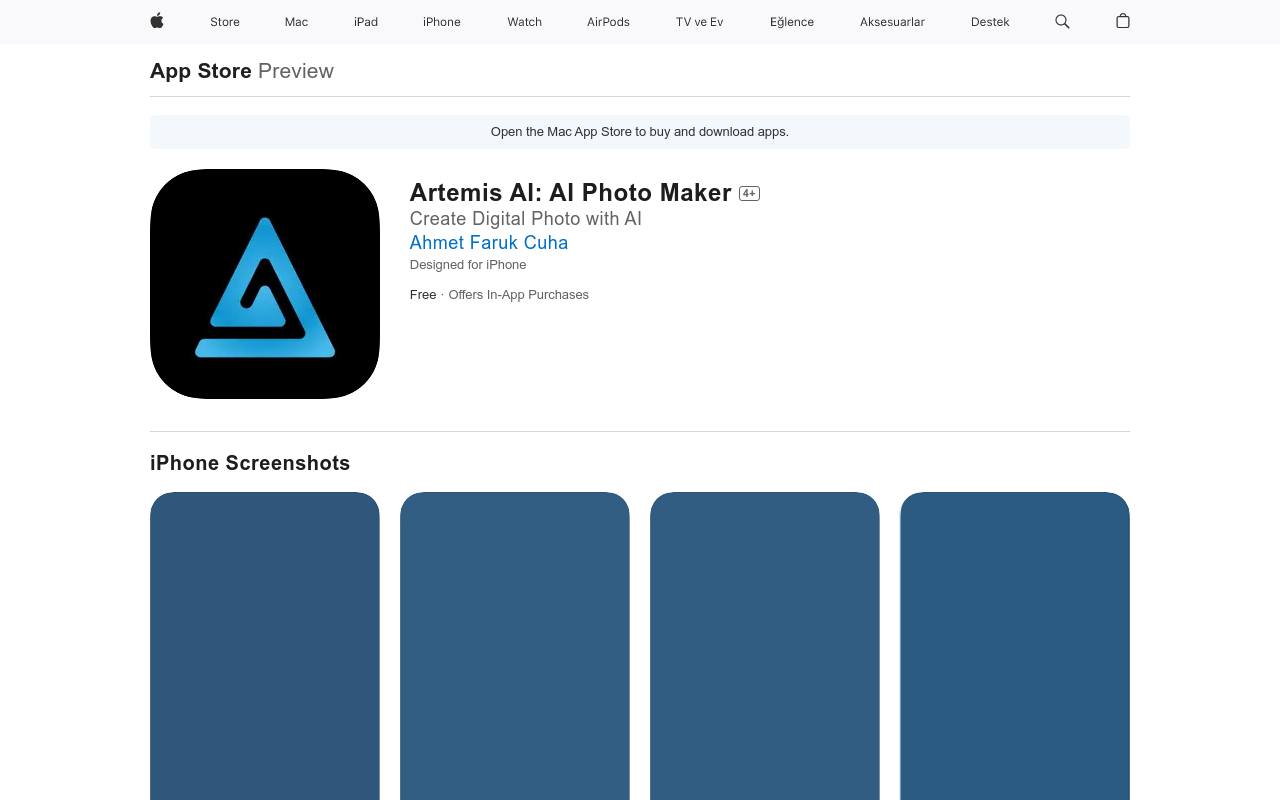Go to the iPad section

[366, 22]
